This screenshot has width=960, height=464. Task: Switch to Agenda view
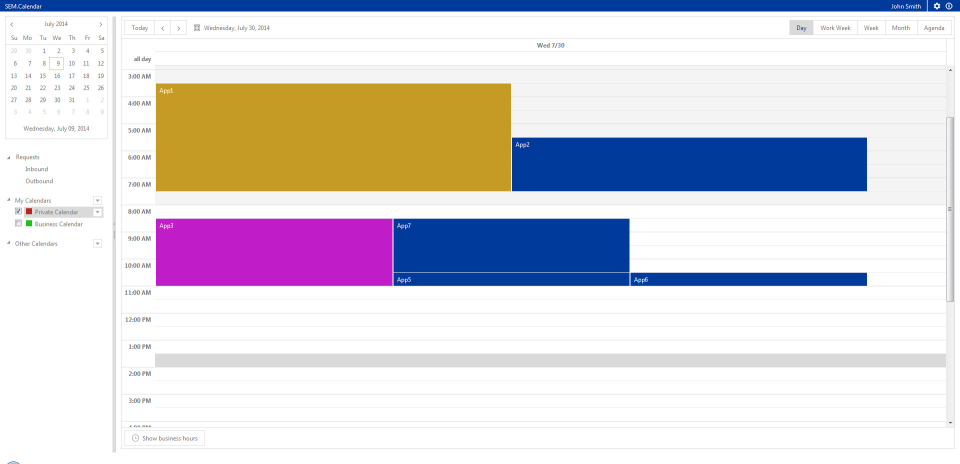pyautogui.click(x=934, y=28)
